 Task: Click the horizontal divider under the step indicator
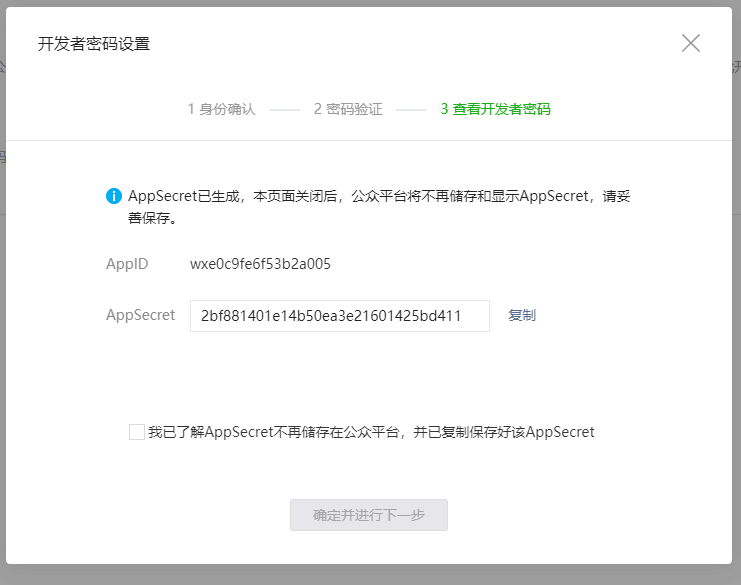(x=370, y=140)
